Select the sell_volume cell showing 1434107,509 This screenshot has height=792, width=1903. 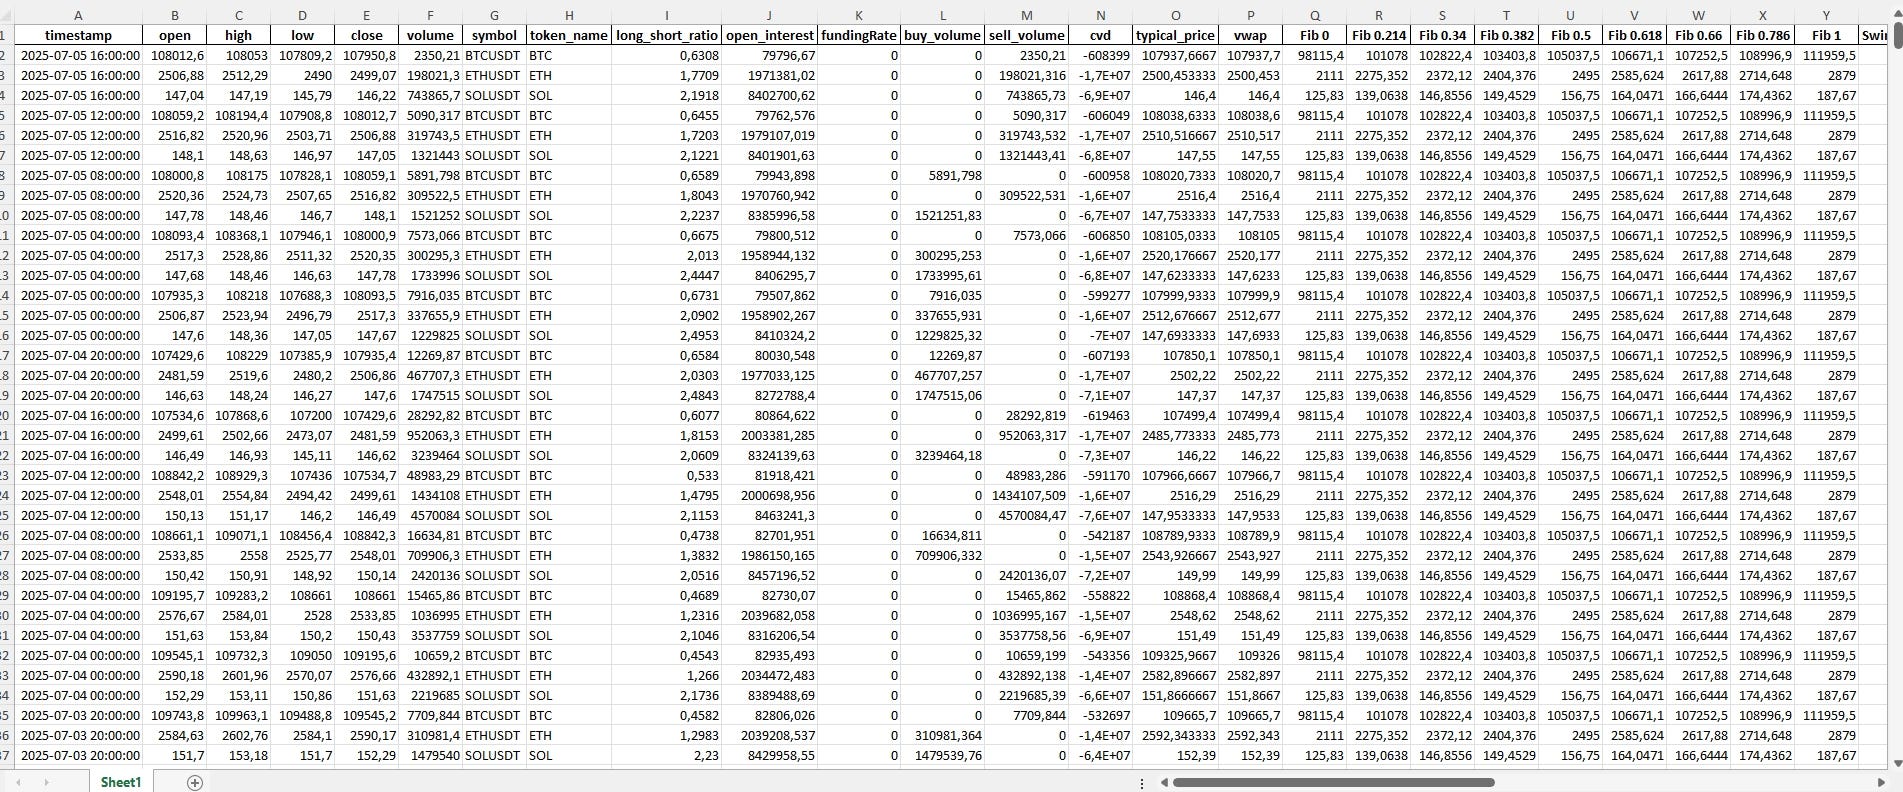click(1027, 495)
